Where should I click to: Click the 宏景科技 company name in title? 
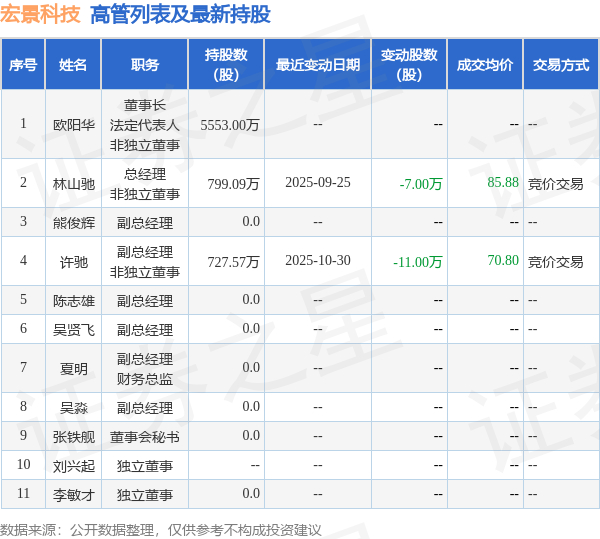40,14
